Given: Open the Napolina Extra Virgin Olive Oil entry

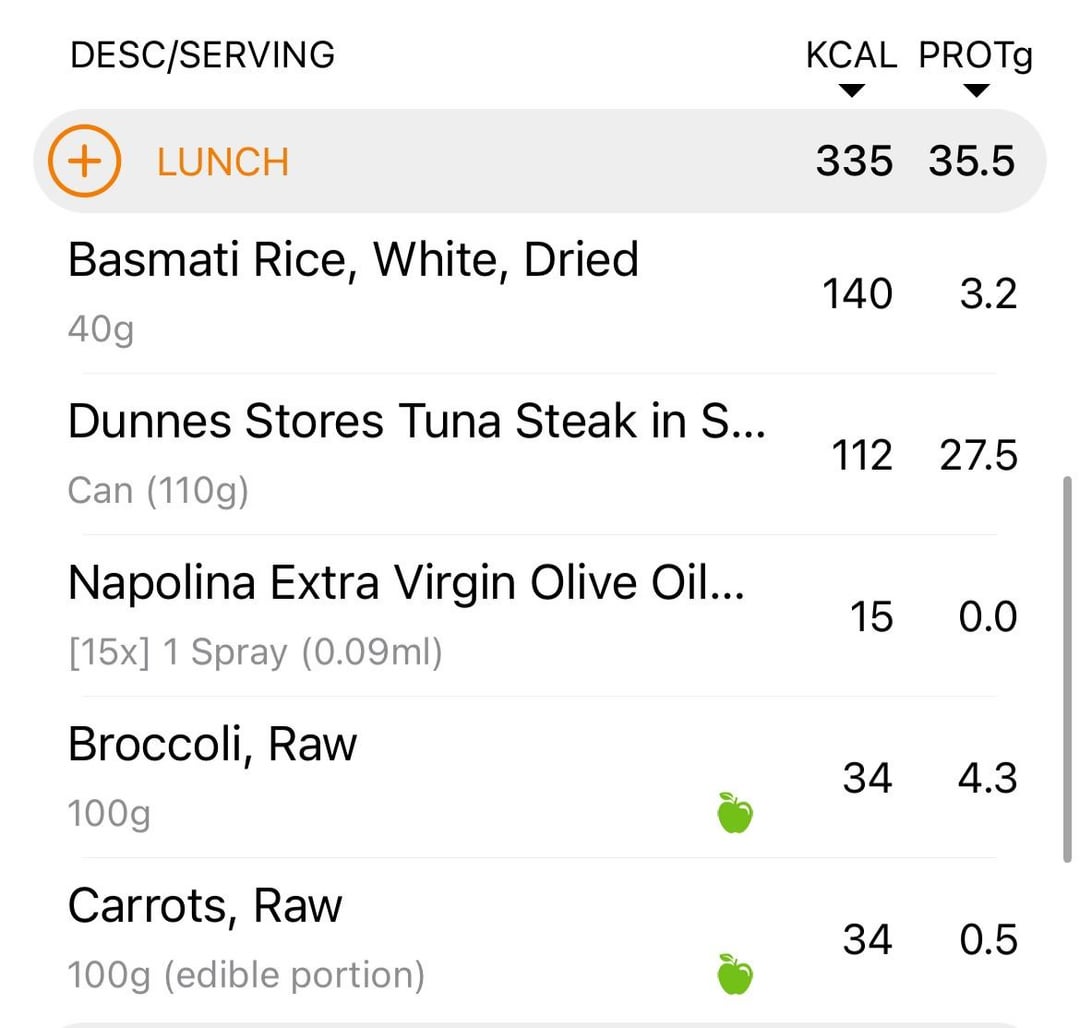Looking at the screenshot, I should coord(540,616).
